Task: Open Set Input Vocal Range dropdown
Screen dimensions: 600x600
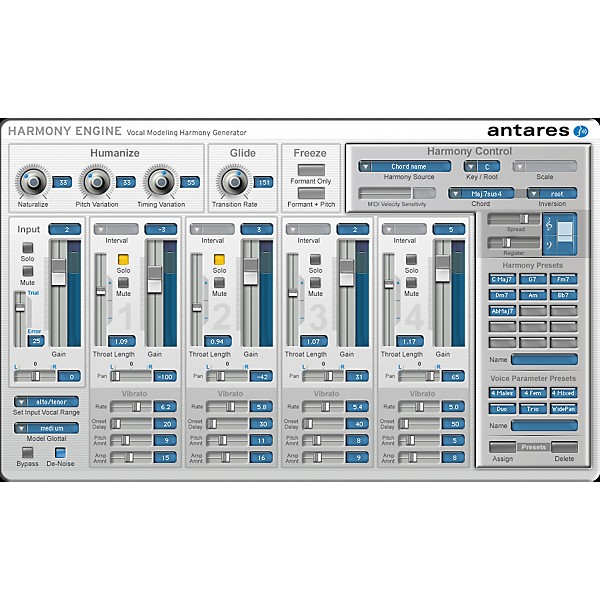Action: (x=46, y=402)
